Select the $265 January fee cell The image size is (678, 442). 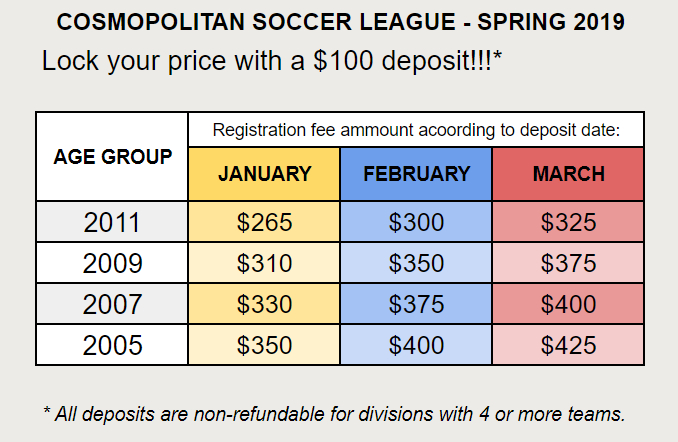[x=264, y=222]
